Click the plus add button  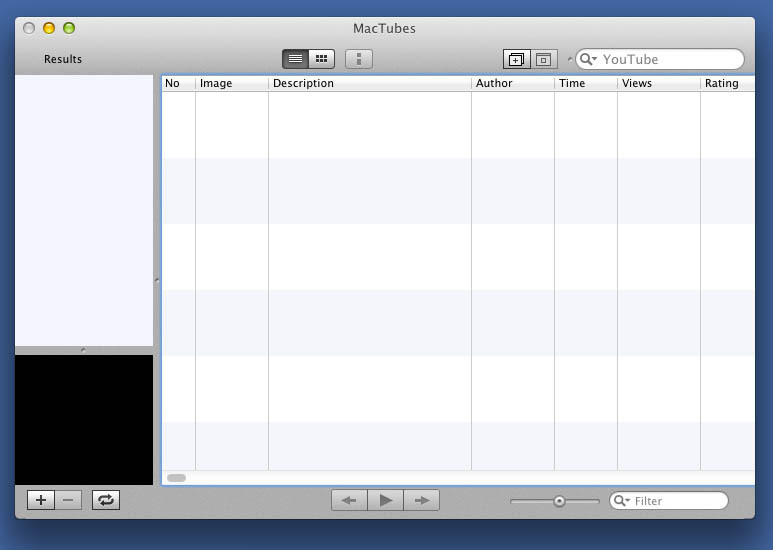pos(41,500)
